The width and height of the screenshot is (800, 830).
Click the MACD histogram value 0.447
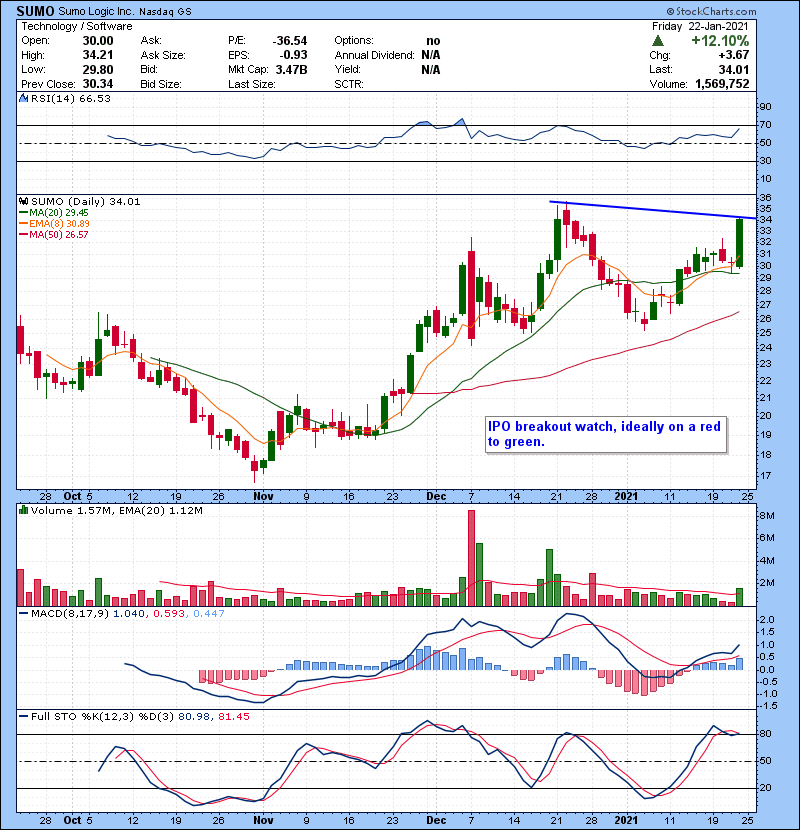pyautogui.click(x=209, y=614)
